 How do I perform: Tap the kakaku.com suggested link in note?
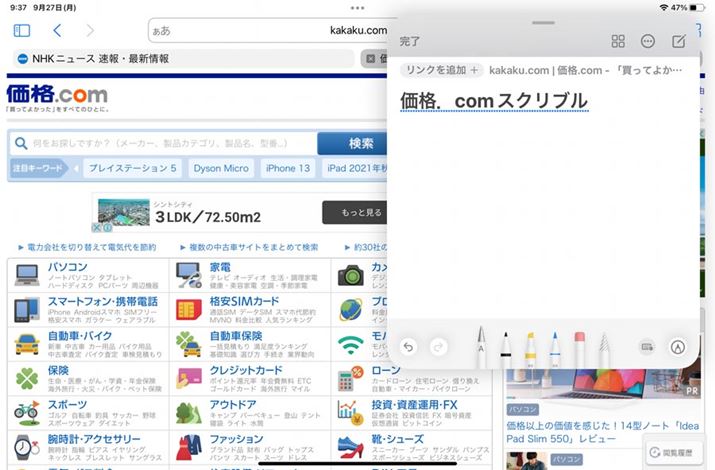coord(585,70)
